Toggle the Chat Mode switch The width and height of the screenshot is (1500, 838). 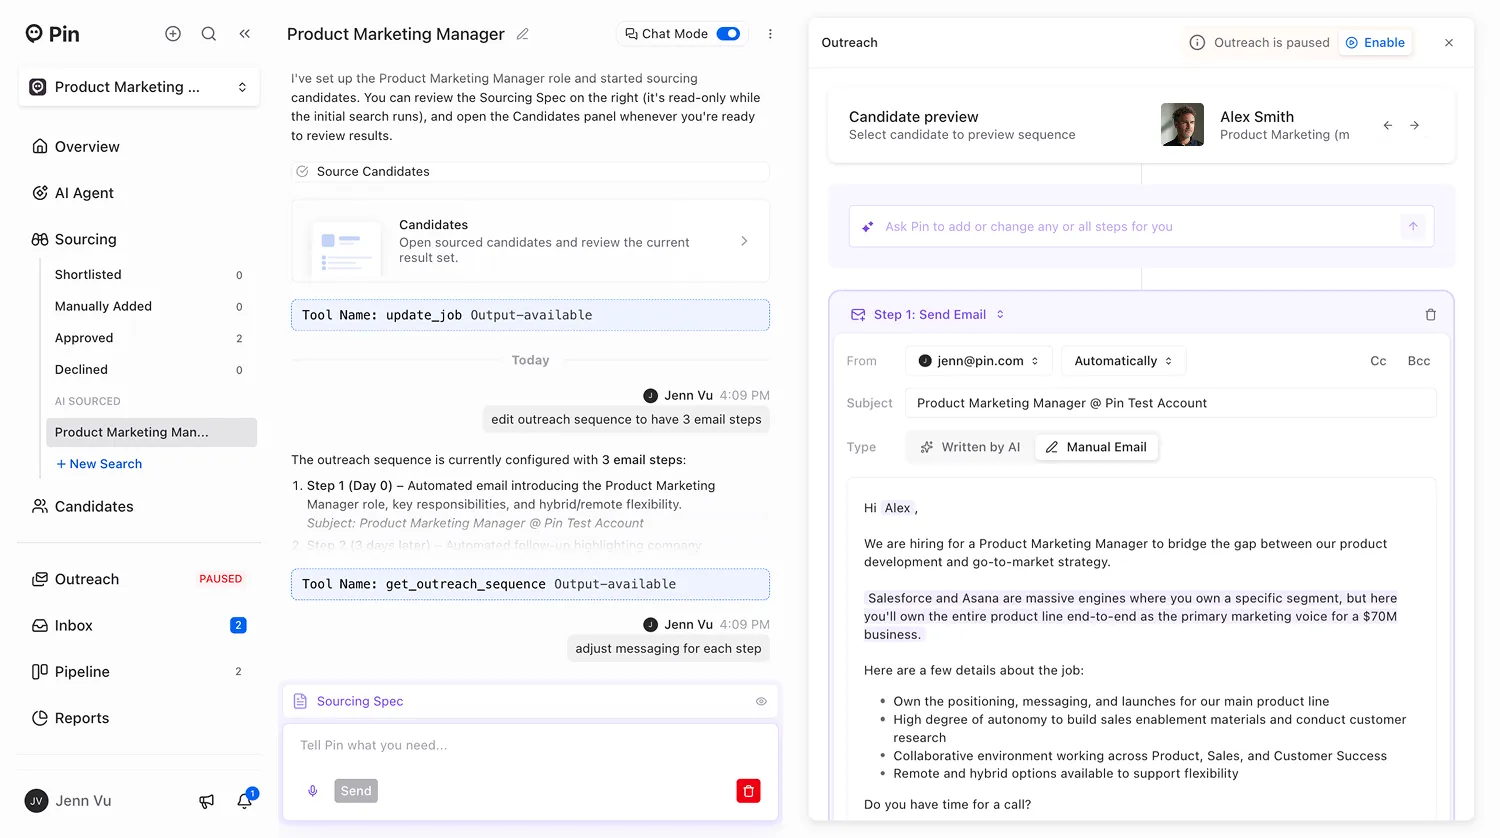pos(729,34)
